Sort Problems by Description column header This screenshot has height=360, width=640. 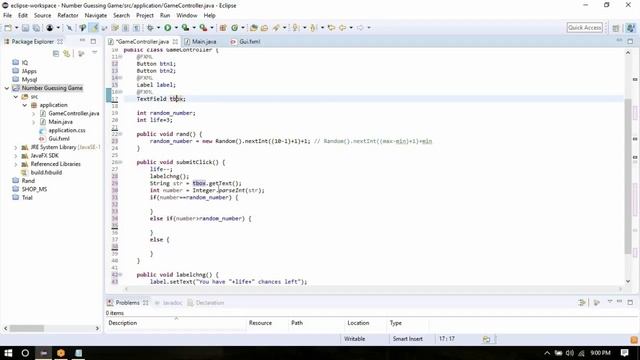click(x=176, y=323)
